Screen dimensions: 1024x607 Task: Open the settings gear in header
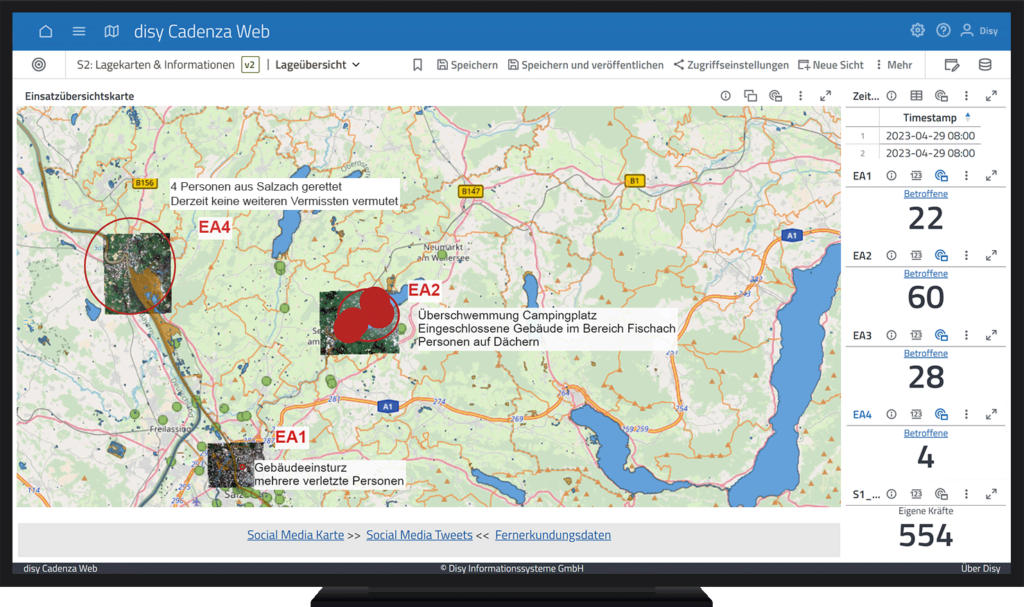click(x=918, y=30)
